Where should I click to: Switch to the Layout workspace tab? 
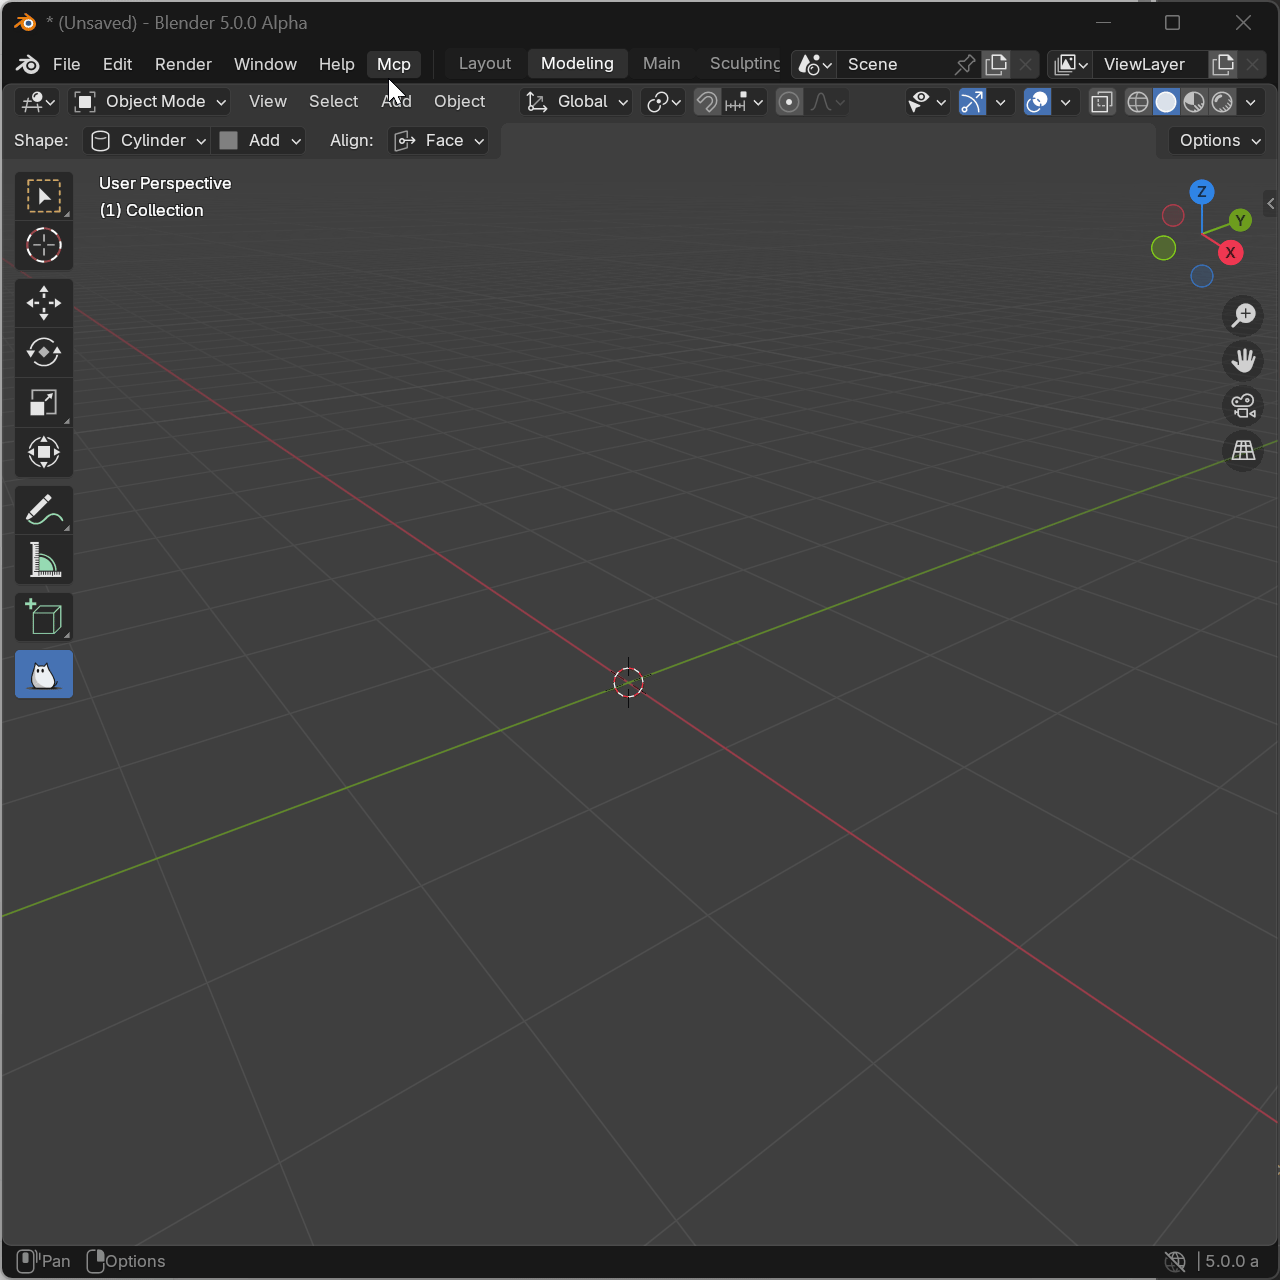tap(485, 64)
